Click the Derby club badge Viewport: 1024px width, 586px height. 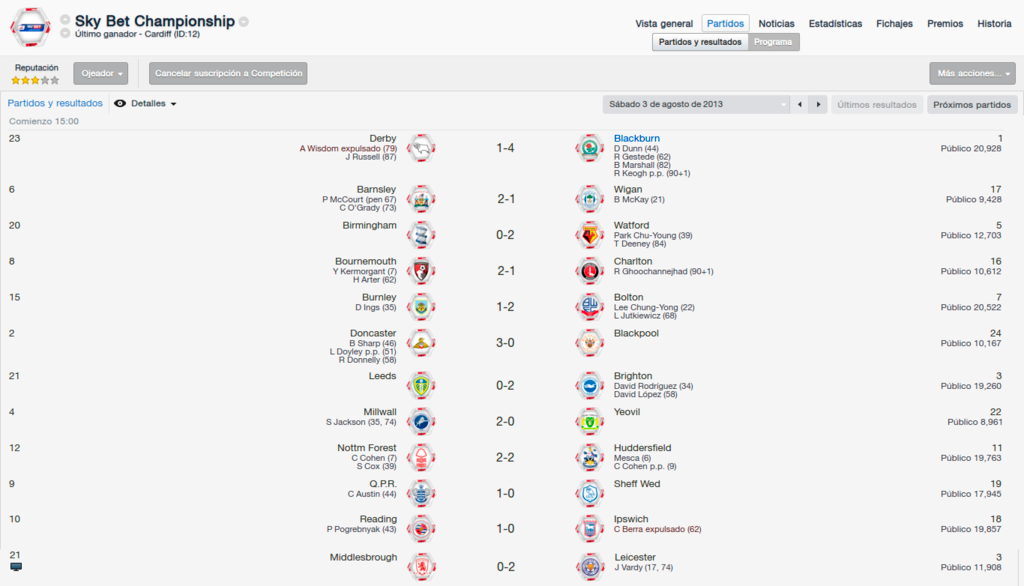pos(421,148)
